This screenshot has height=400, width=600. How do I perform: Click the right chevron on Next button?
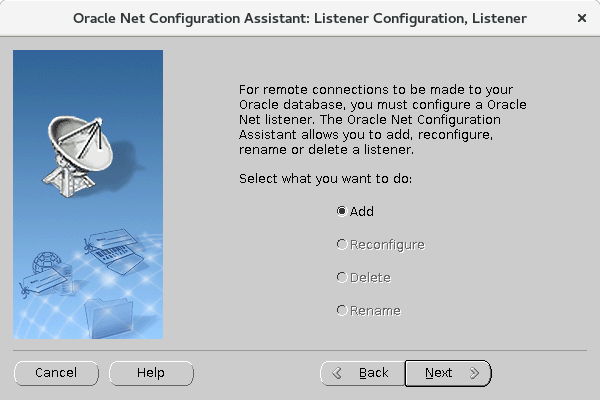point(474,373)
